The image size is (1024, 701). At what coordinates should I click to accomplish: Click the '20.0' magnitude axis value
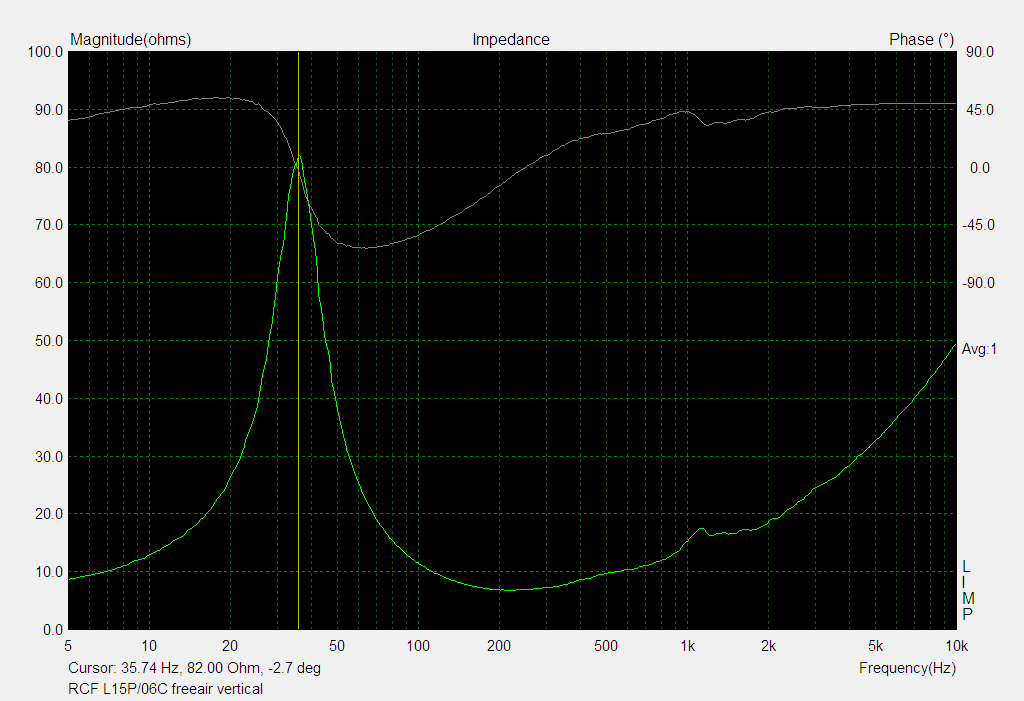pyautogui.click(x=49, y=514)
